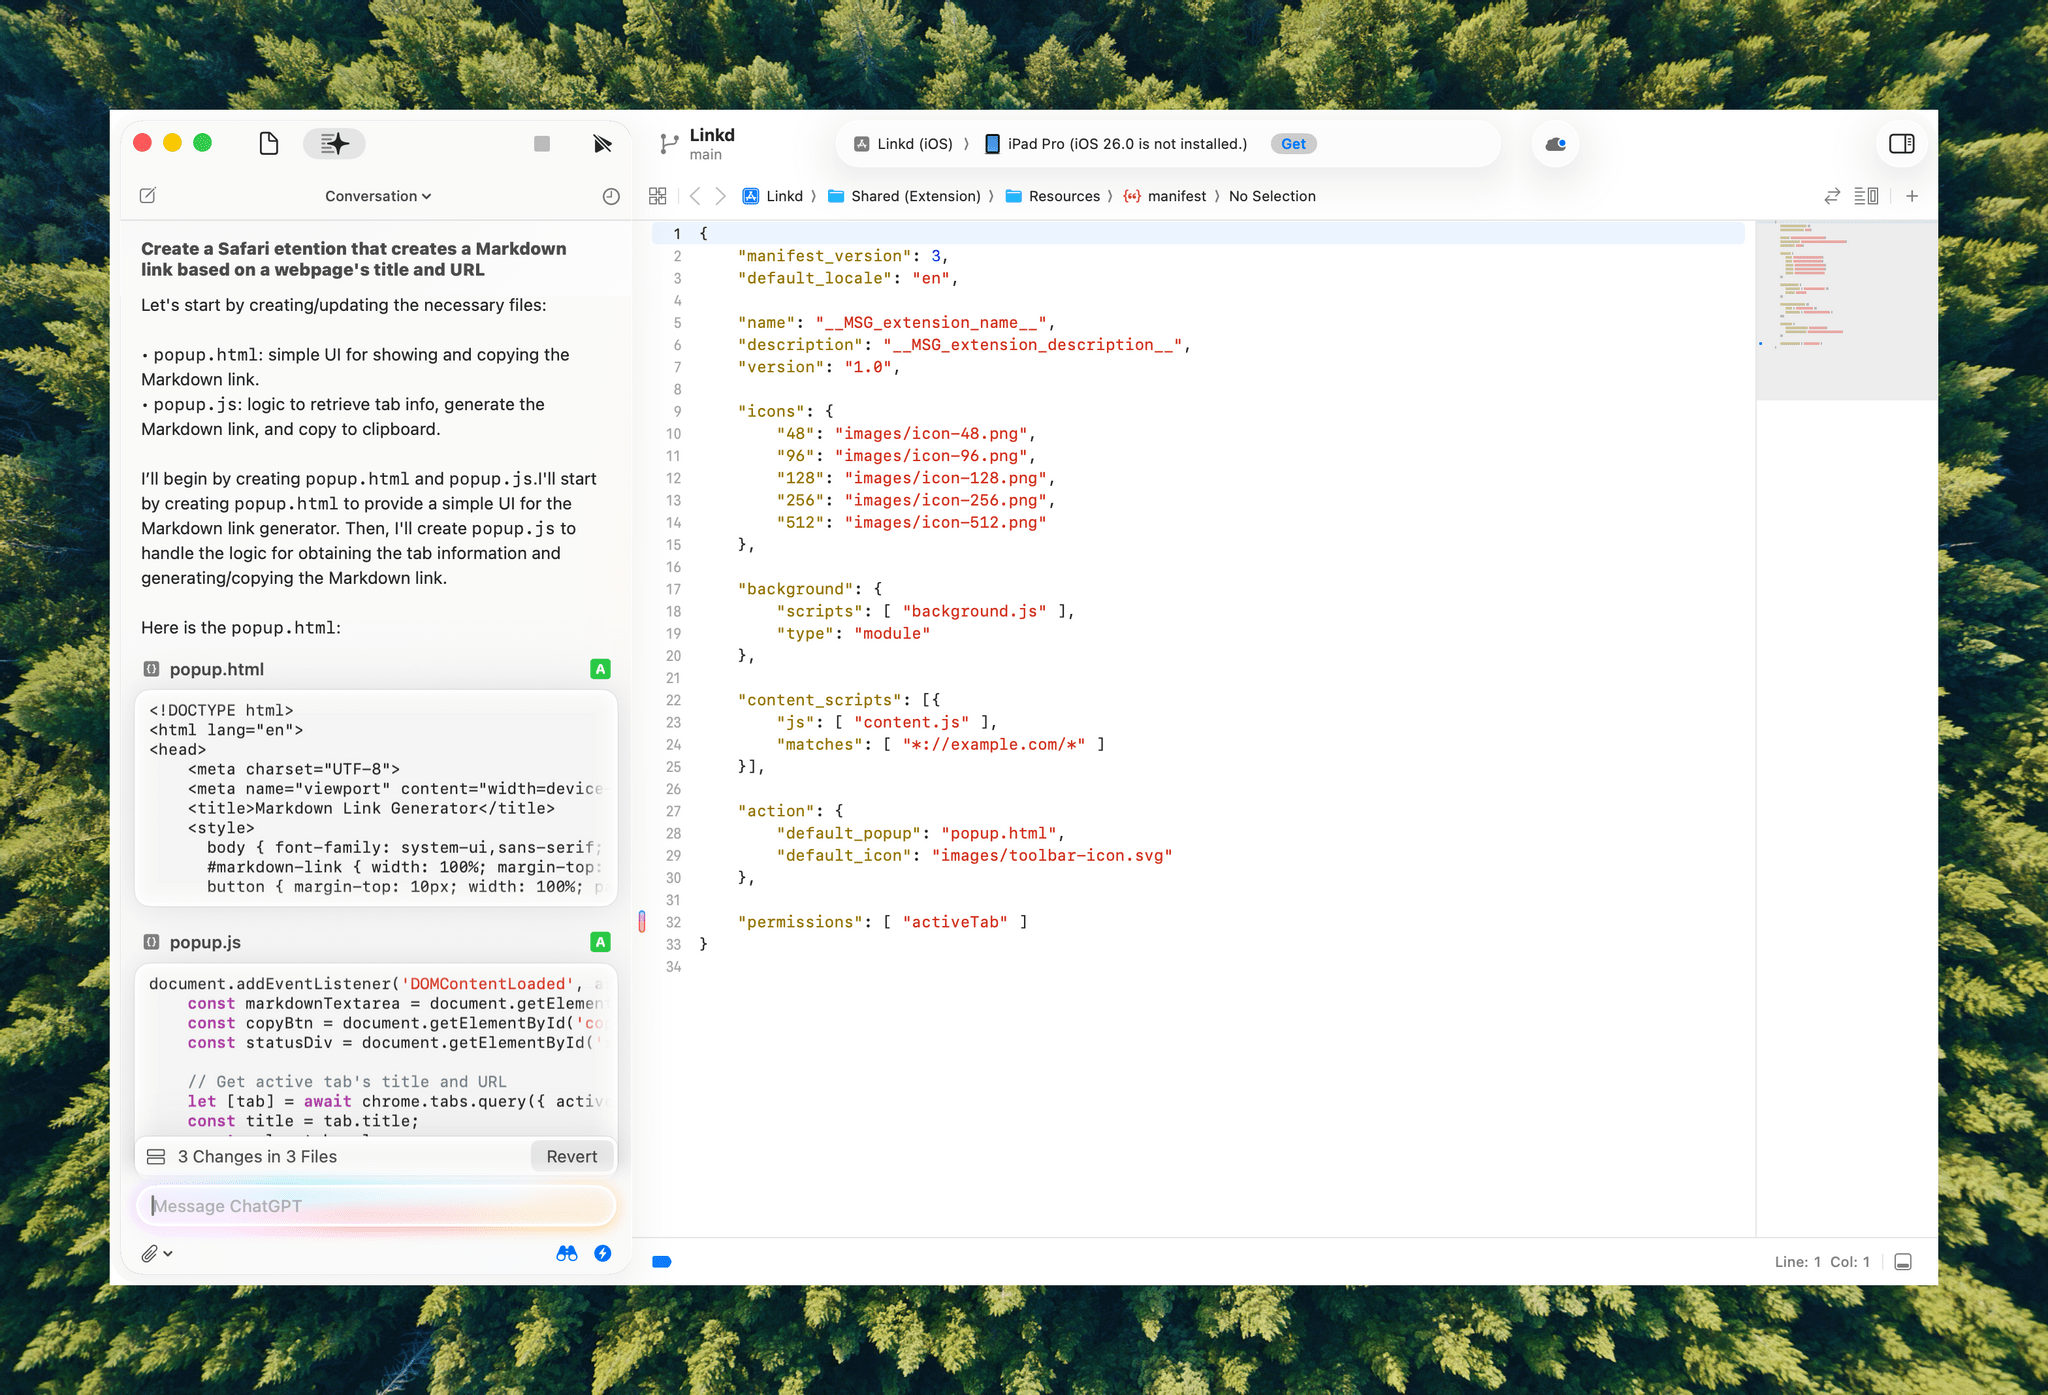This screenshot has height=1395, width=2048.
Task: Open the Conversation dropdown
Action: point(378,196)
